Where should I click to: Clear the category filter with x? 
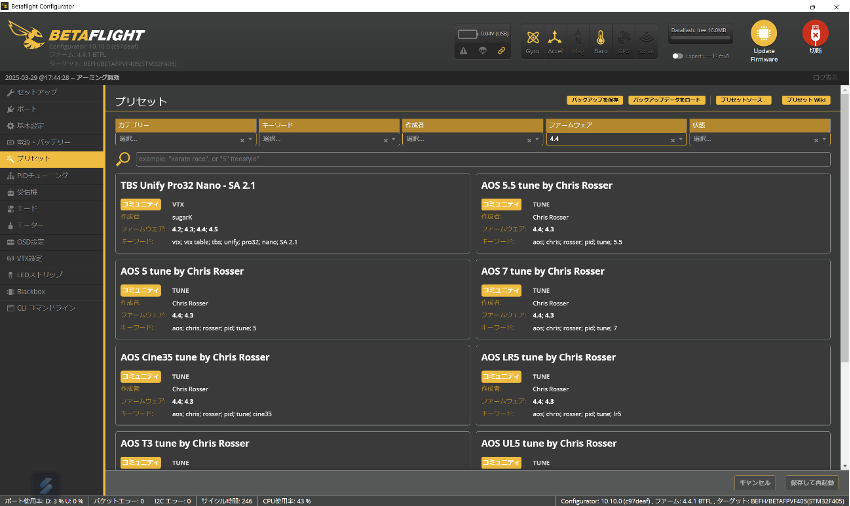[242, 140]
